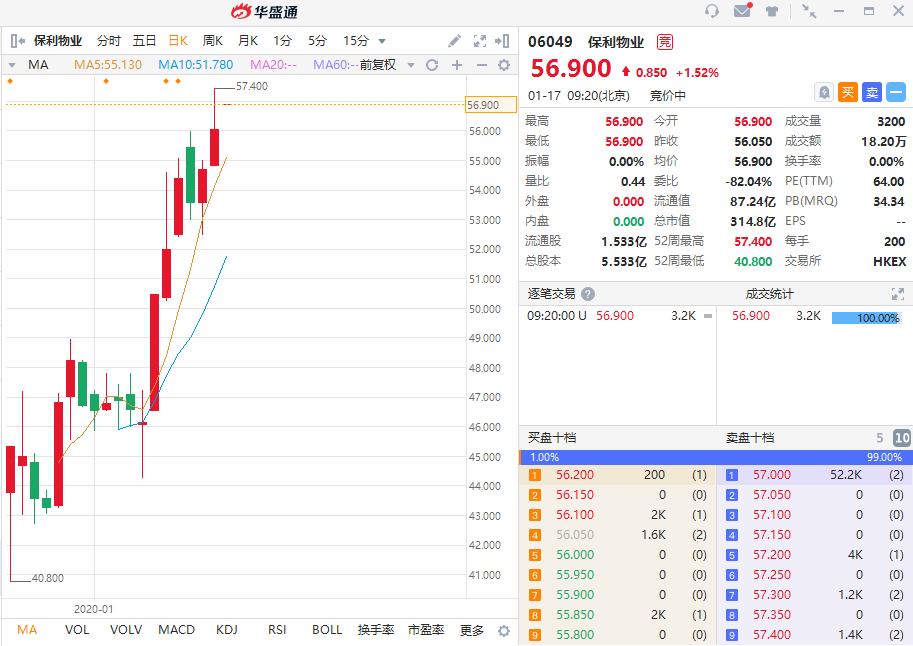Select the VOLV indicator
913x646 pixels.
tap(126, 630)
